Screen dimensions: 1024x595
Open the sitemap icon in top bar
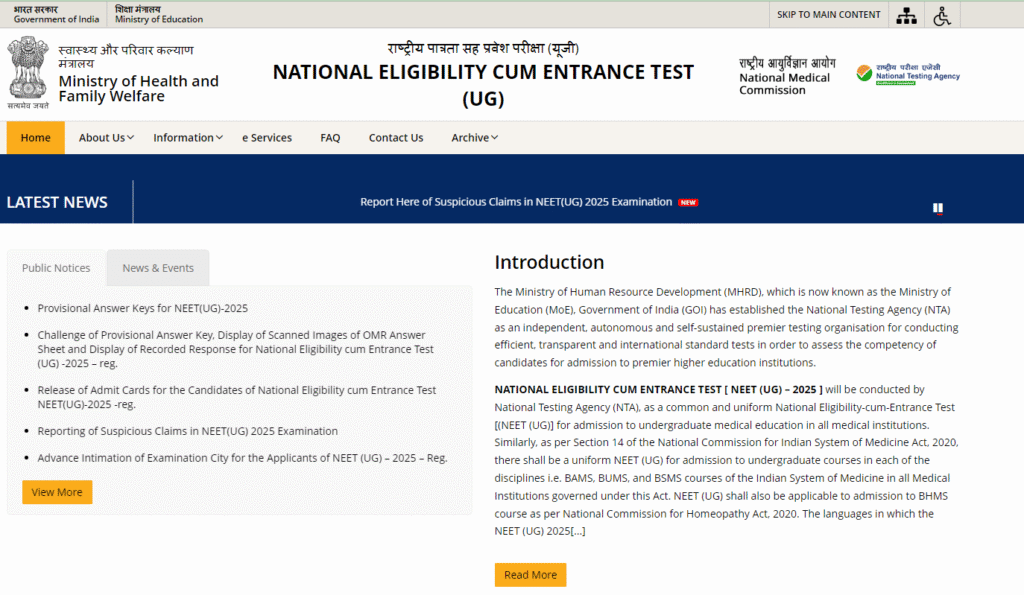point(906,16)
